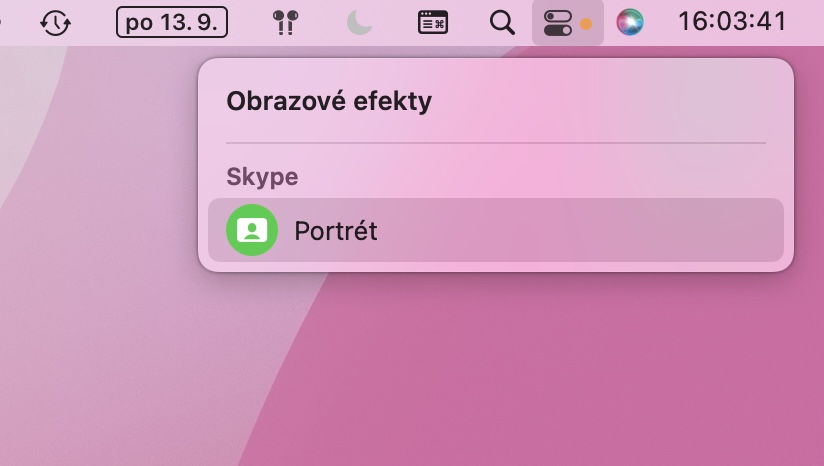The image size is (824, 466).
Task: Click the Portrét label text
Action: pyautogui.click(x=336, y=231)
